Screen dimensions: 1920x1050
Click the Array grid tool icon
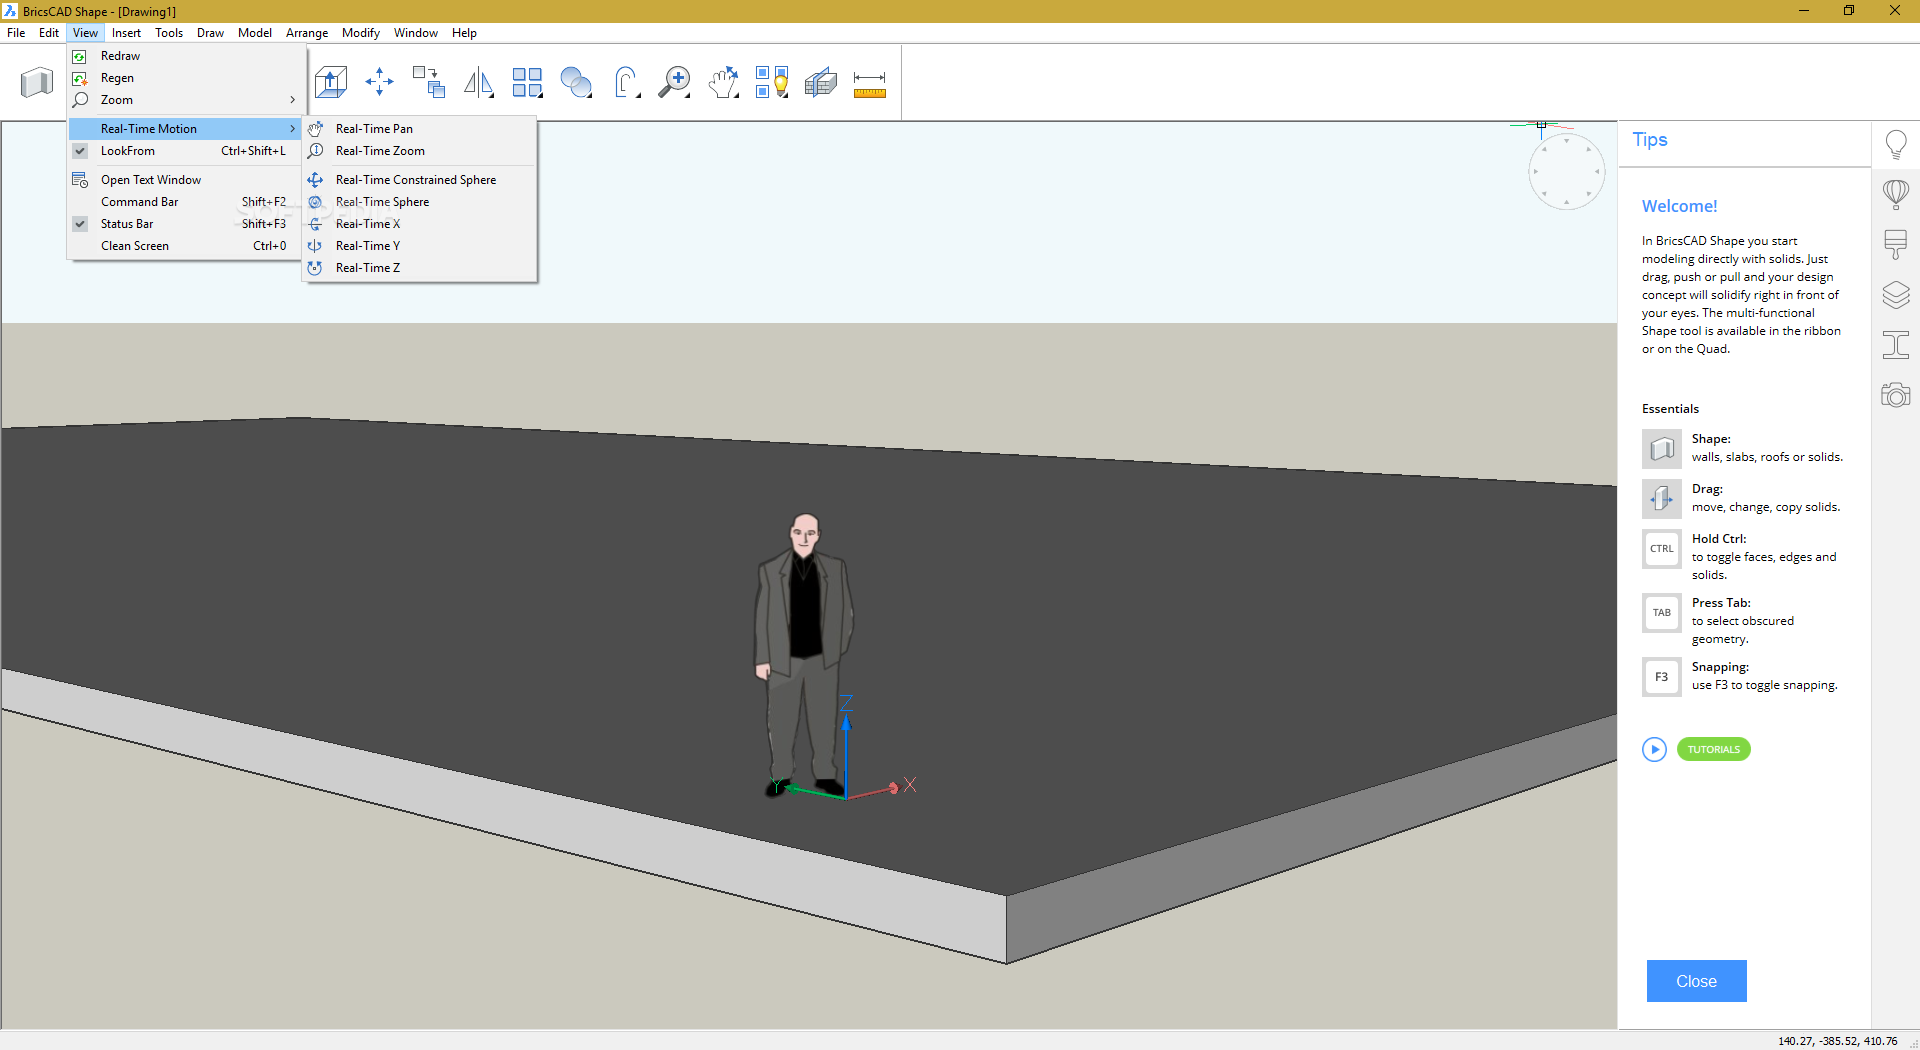click(527, 82)
